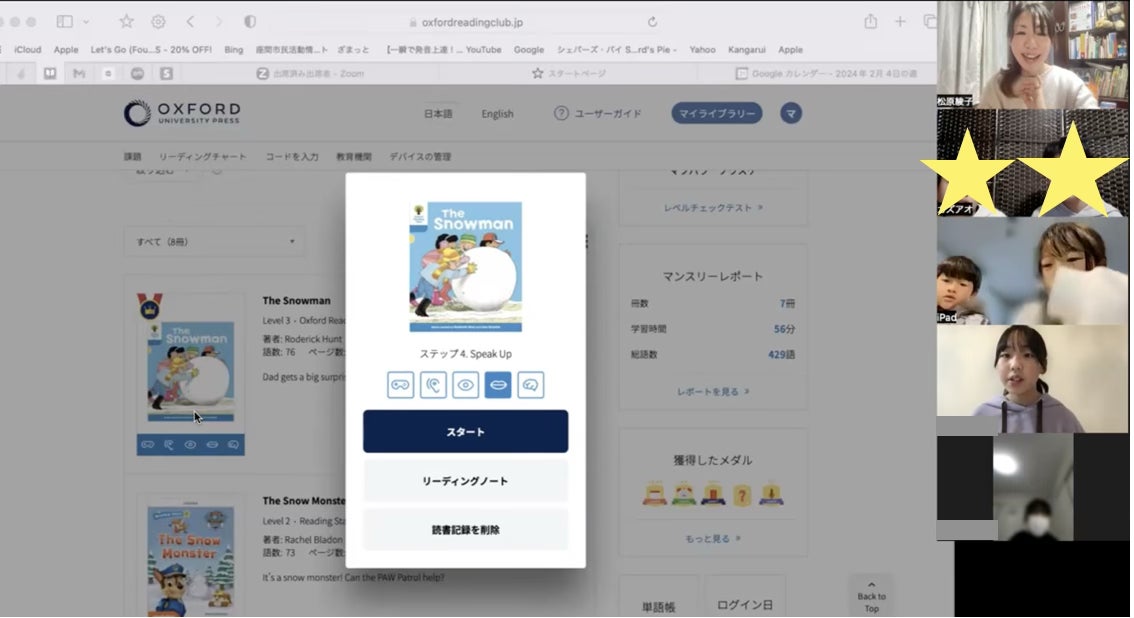Switch language to 日本語
Viewport: 1134px width, 618px height.
(x=438, y=114)
